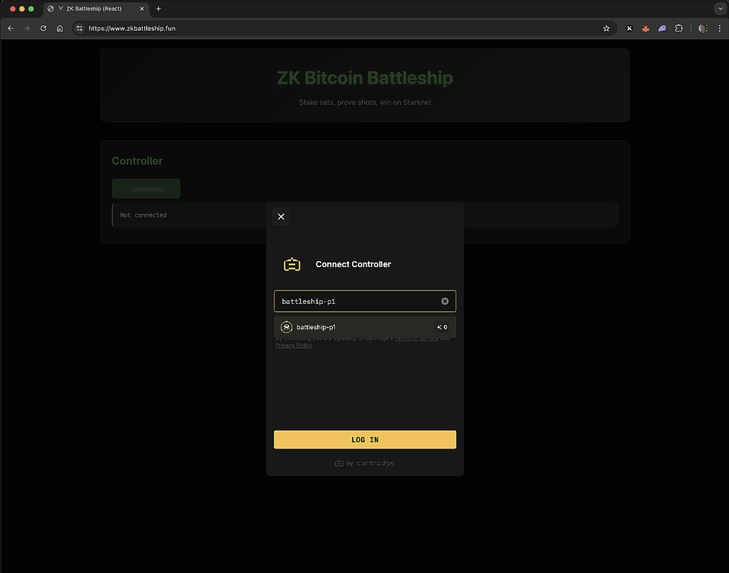729x573 pixels.
Task: Click the Connect Controller heading
Action: click(353, 264)
